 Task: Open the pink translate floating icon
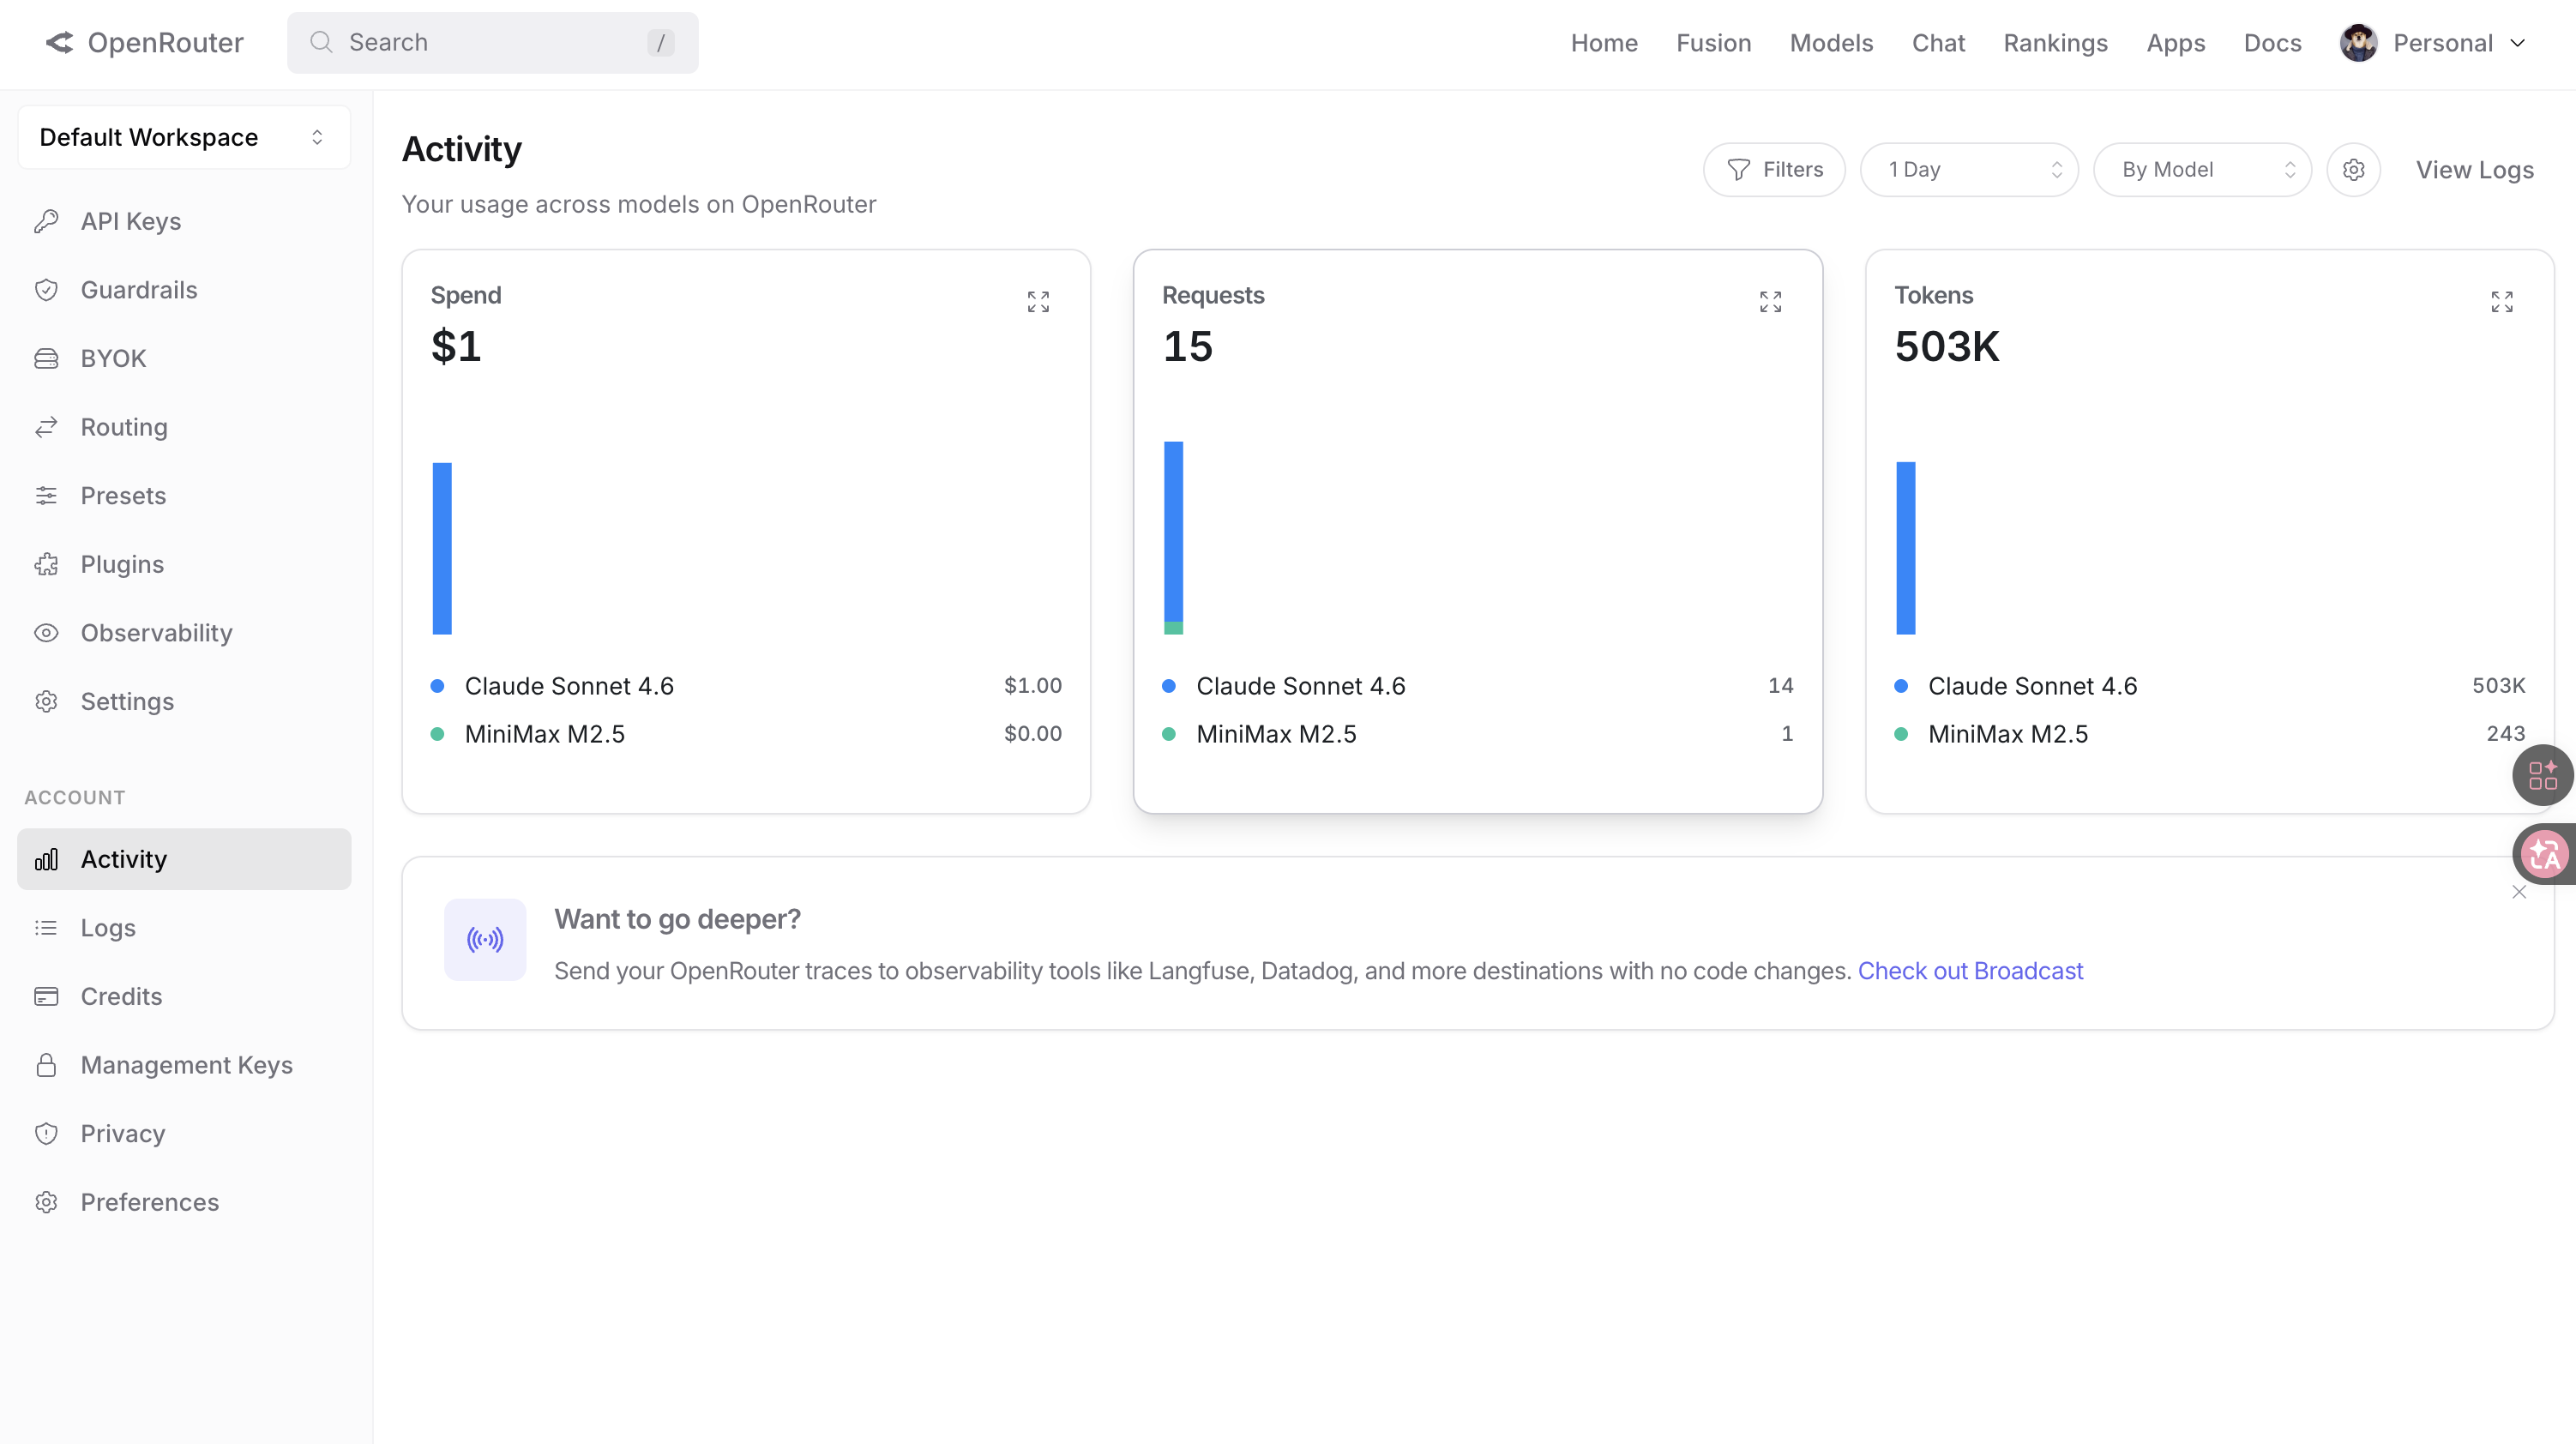pyautogui.click(x=2543, y=854)
